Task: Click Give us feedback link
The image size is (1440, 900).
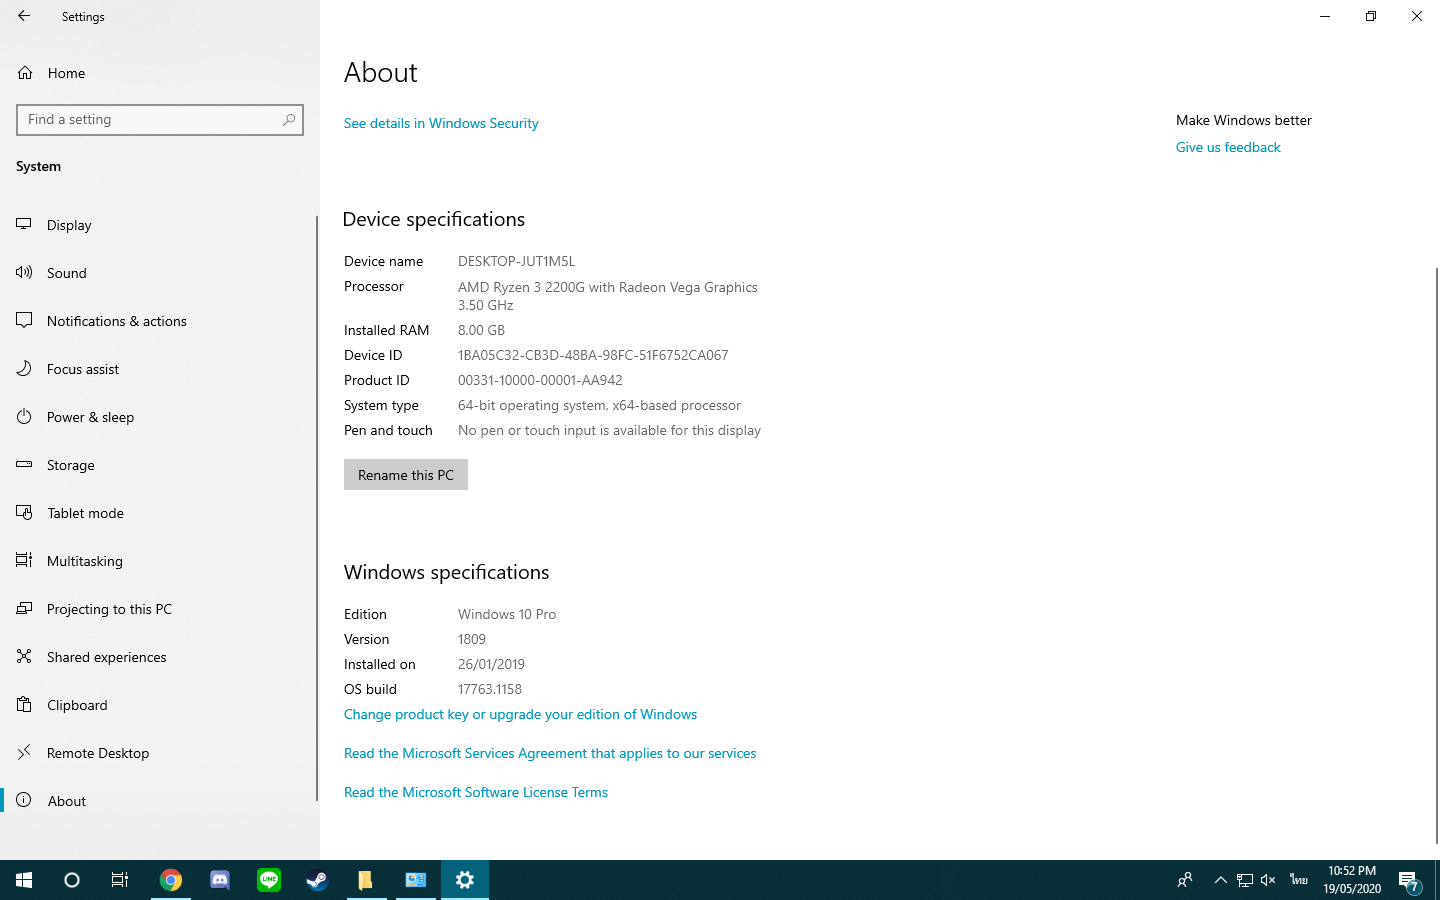Action: click(x=1228, y=147)
